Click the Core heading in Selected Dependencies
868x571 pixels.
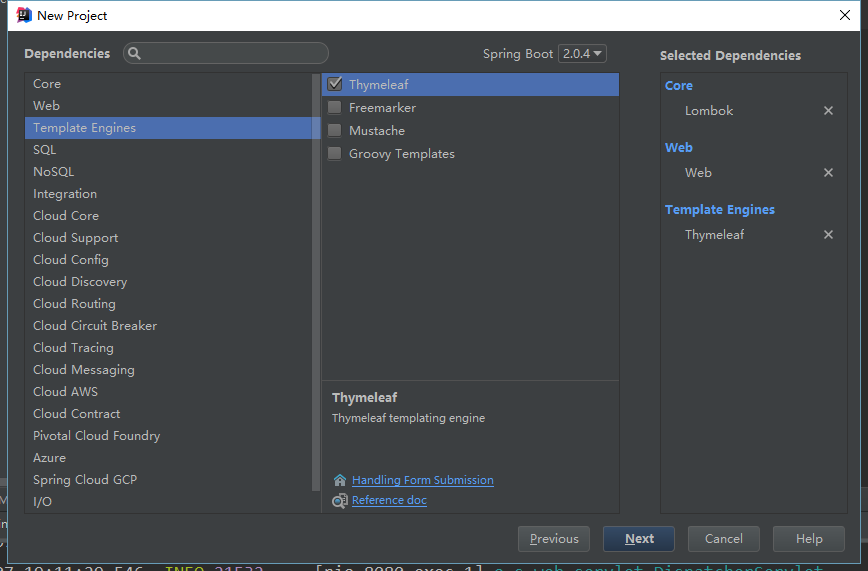tap(679, 86)
